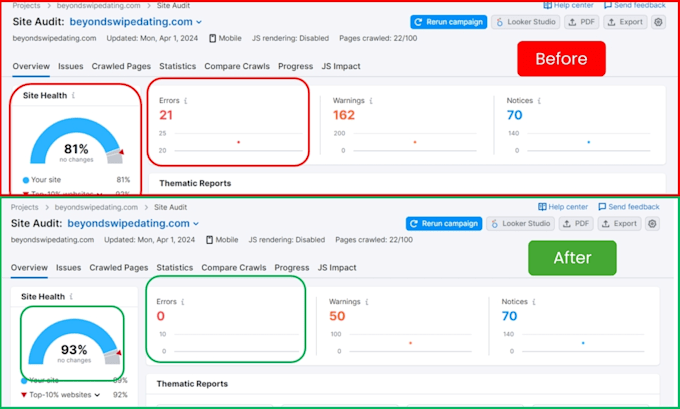Screen dimensions: 680x409
Task: Click "Pages crawled: 22/100" in Before screenshot
Action: click(378, 38)
